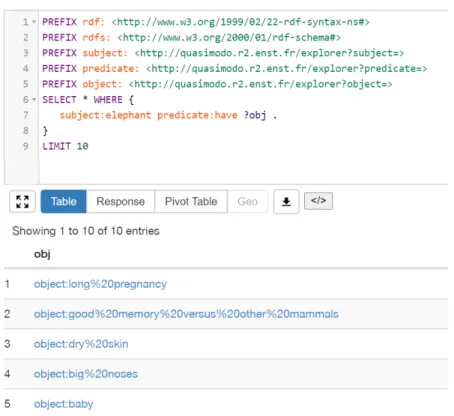Collapse the fold arrow on line 1
The height and width of the screenshot is (416, 454).
point(34,22)
